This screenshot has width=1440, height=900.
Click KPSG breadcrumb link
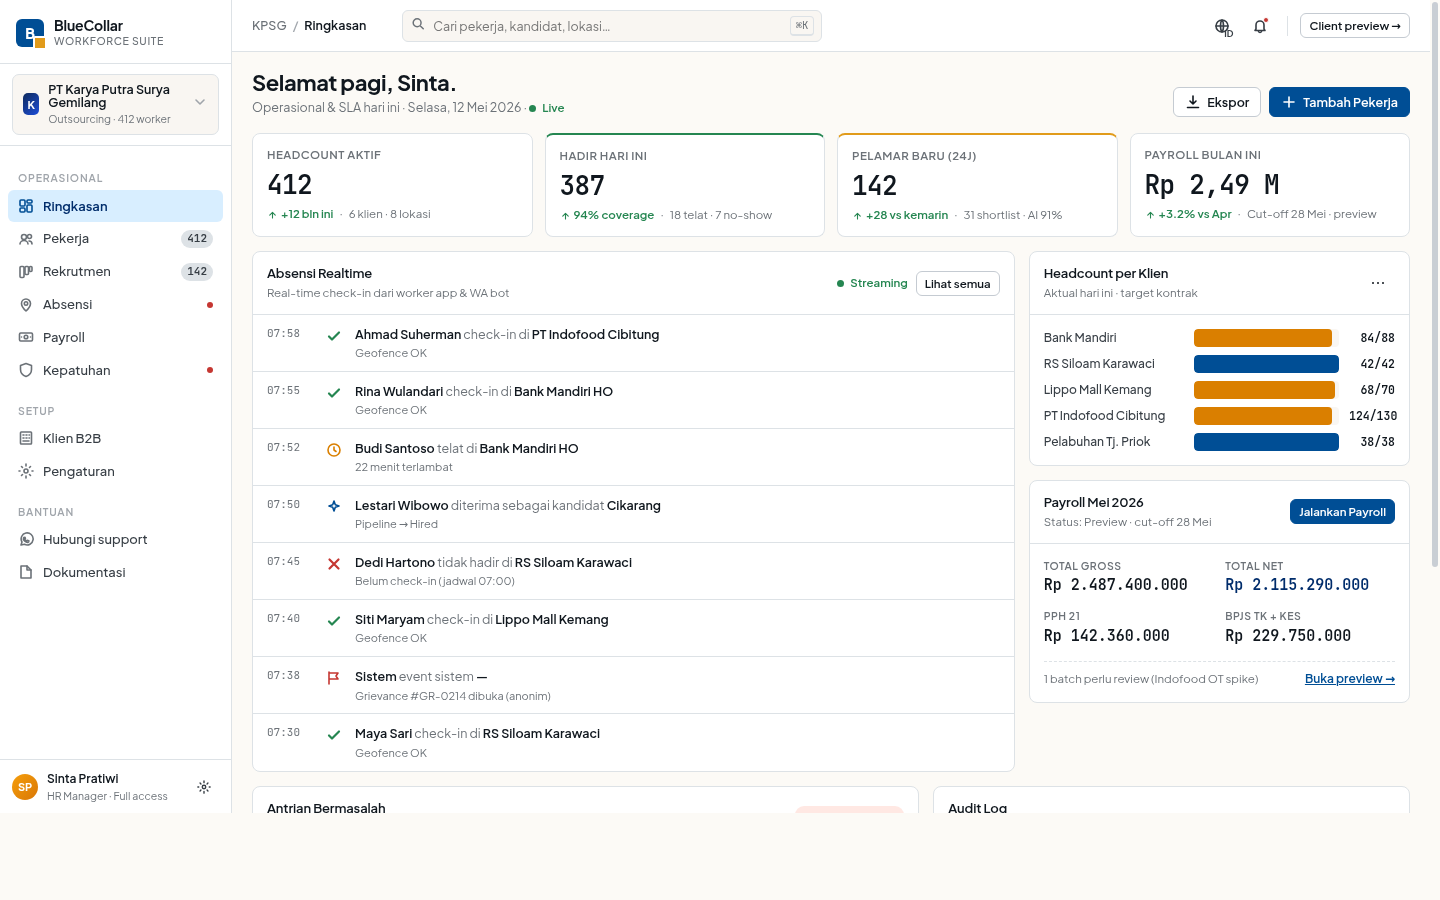[269, 26]
